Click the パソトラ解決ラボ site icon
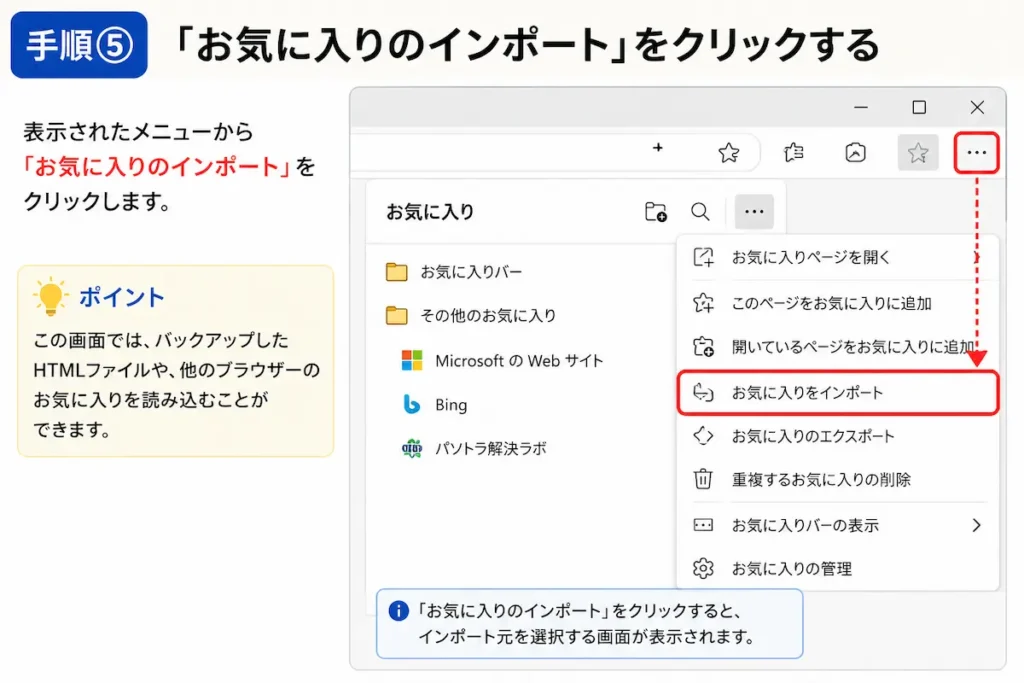1024x683 pixels. [411, 449]
